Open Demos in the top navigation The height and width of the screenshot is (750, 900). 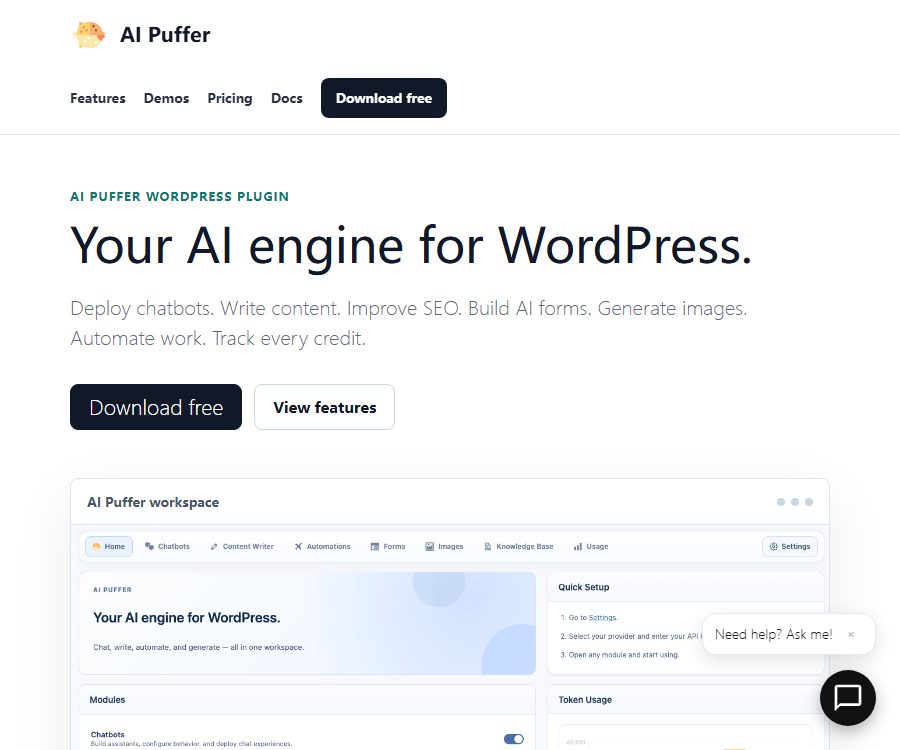click(166, 98)
